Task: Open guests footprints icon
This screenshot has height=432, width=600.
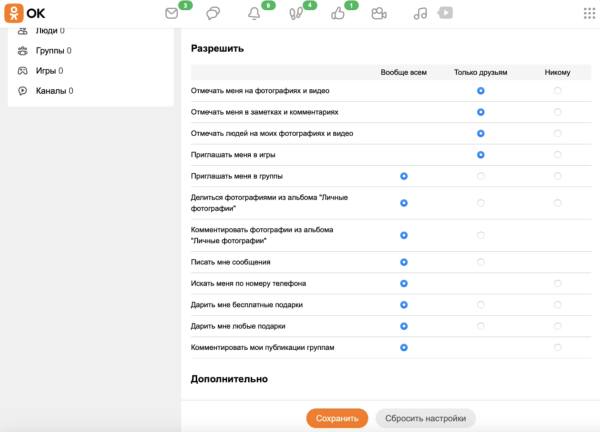Action: click(296, 14)
